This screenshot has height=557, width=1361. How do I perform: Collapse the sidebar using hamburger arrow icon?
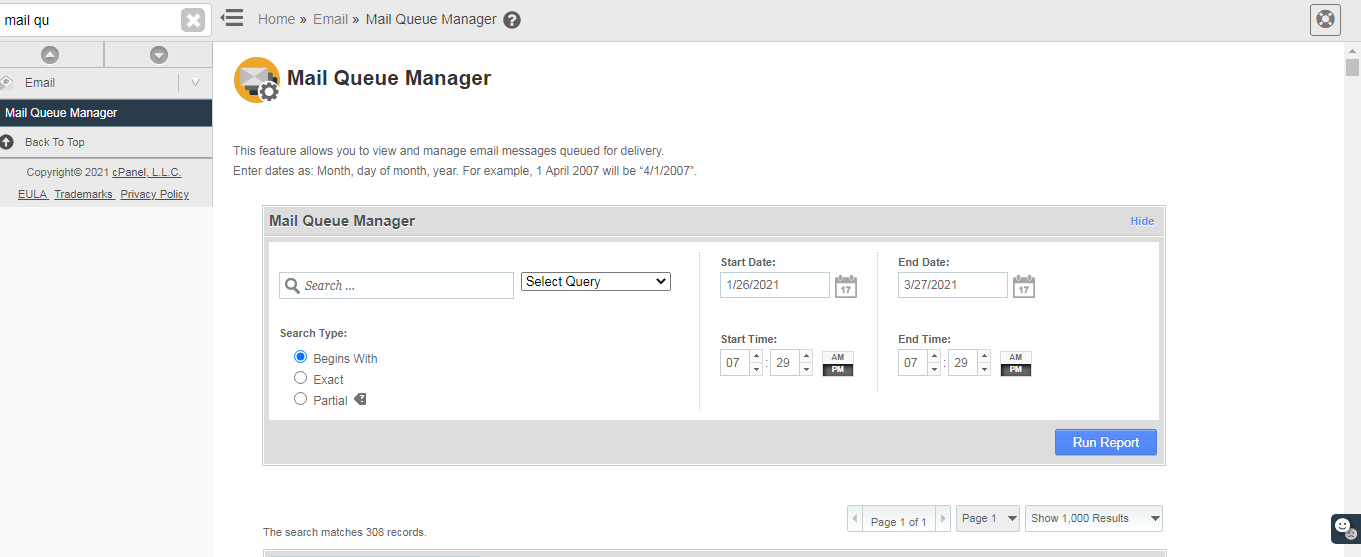click(232, 18)
